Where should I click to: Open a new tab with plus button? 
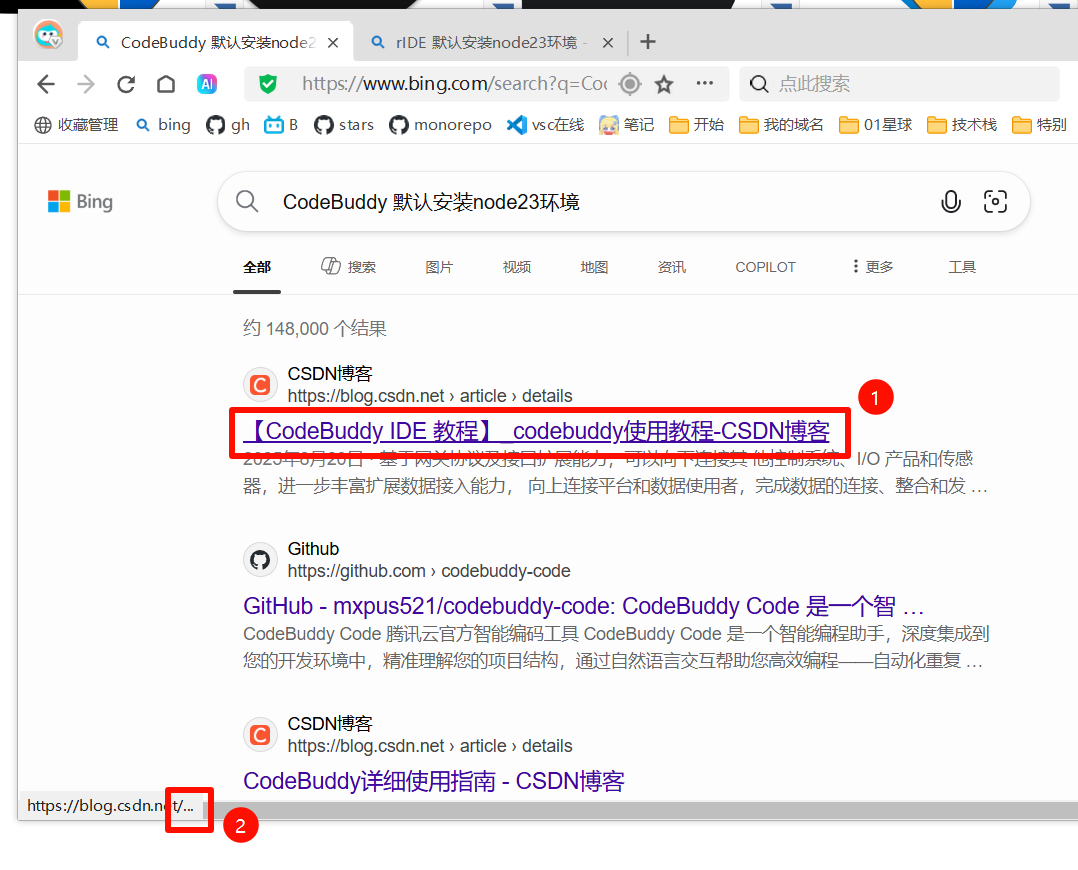click(648, 42)
